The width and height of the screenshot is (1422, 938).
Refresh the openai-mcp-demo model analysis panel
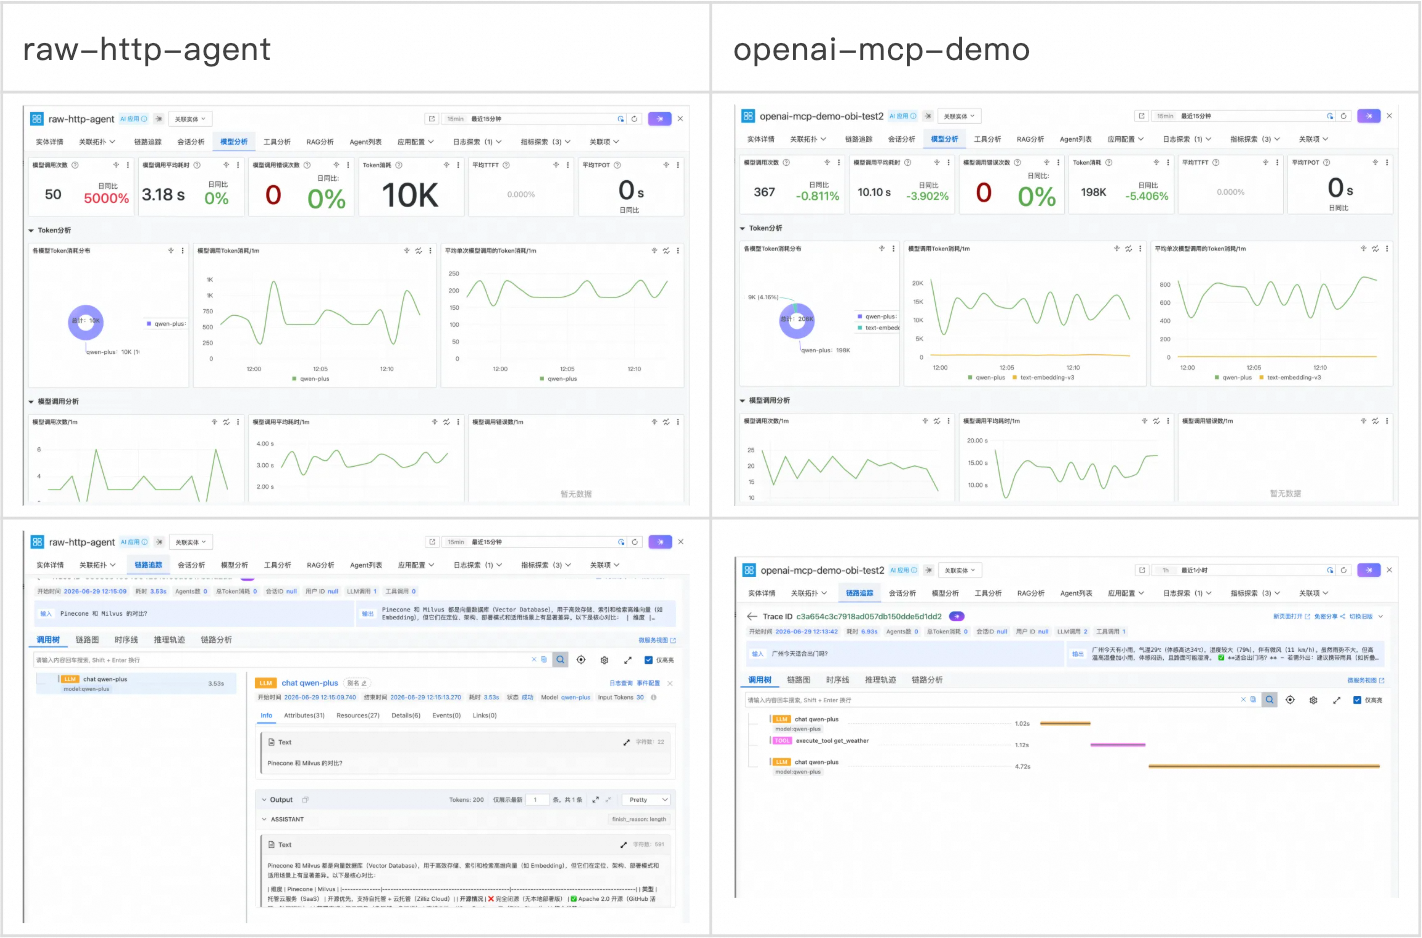point(1344,116)
